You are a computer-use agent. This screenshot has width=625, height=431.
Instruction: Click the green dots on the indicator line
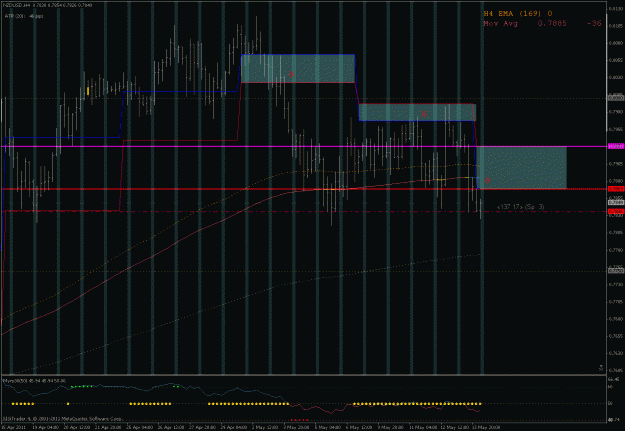tap(82, 386)
